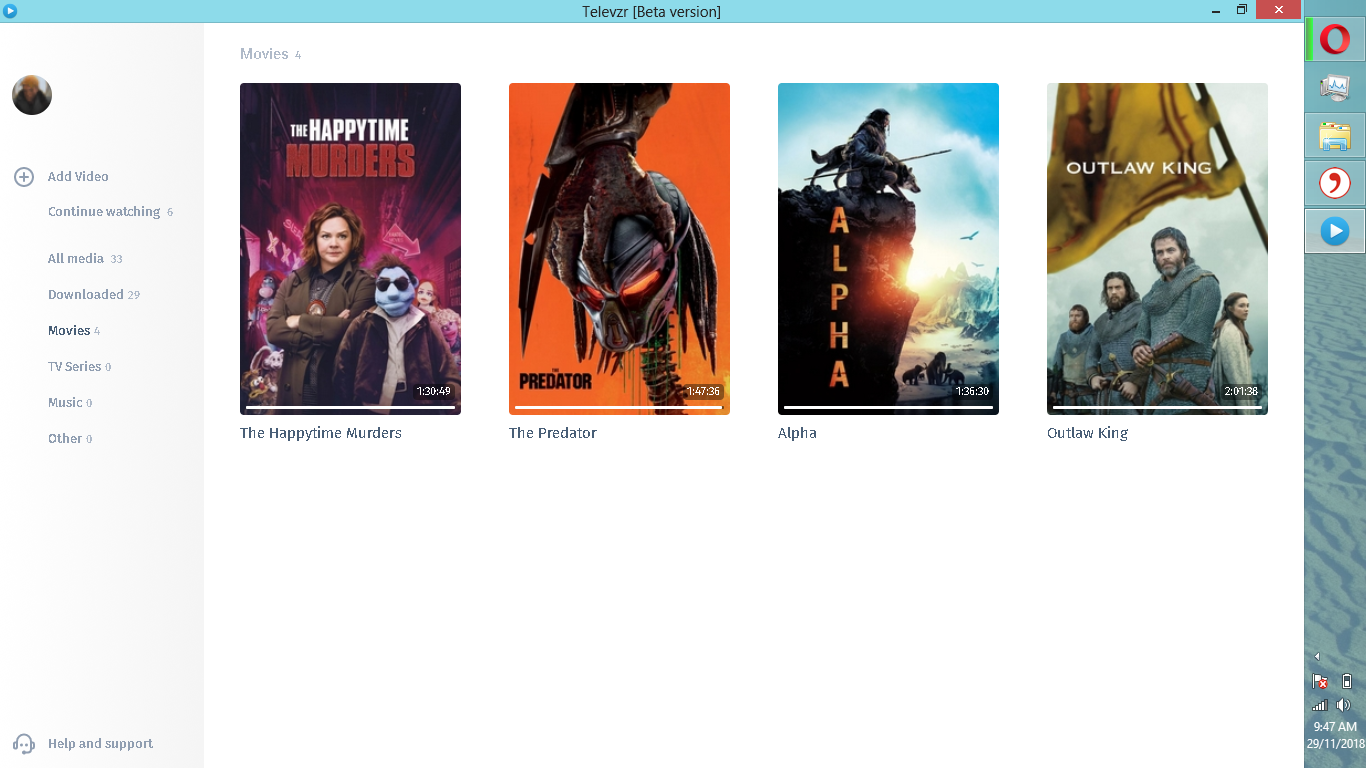Select Movies in the sidebar
This screenshot has width=1366, height=768.
coord(69,331)
